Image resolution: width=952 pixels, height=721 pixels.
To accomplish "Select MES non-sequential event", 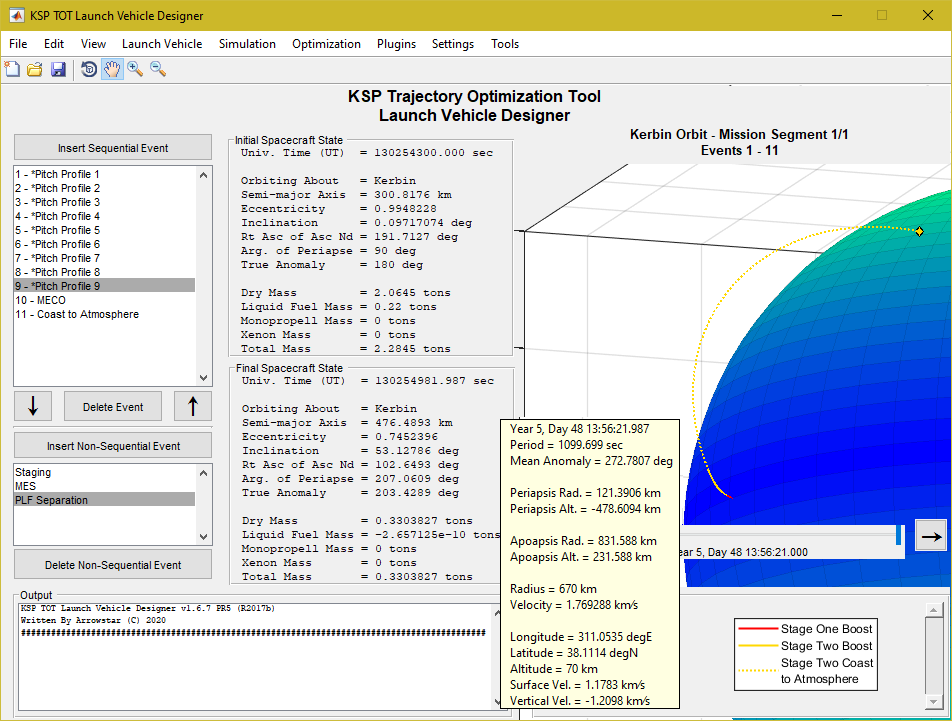I will tap(104, 486).
